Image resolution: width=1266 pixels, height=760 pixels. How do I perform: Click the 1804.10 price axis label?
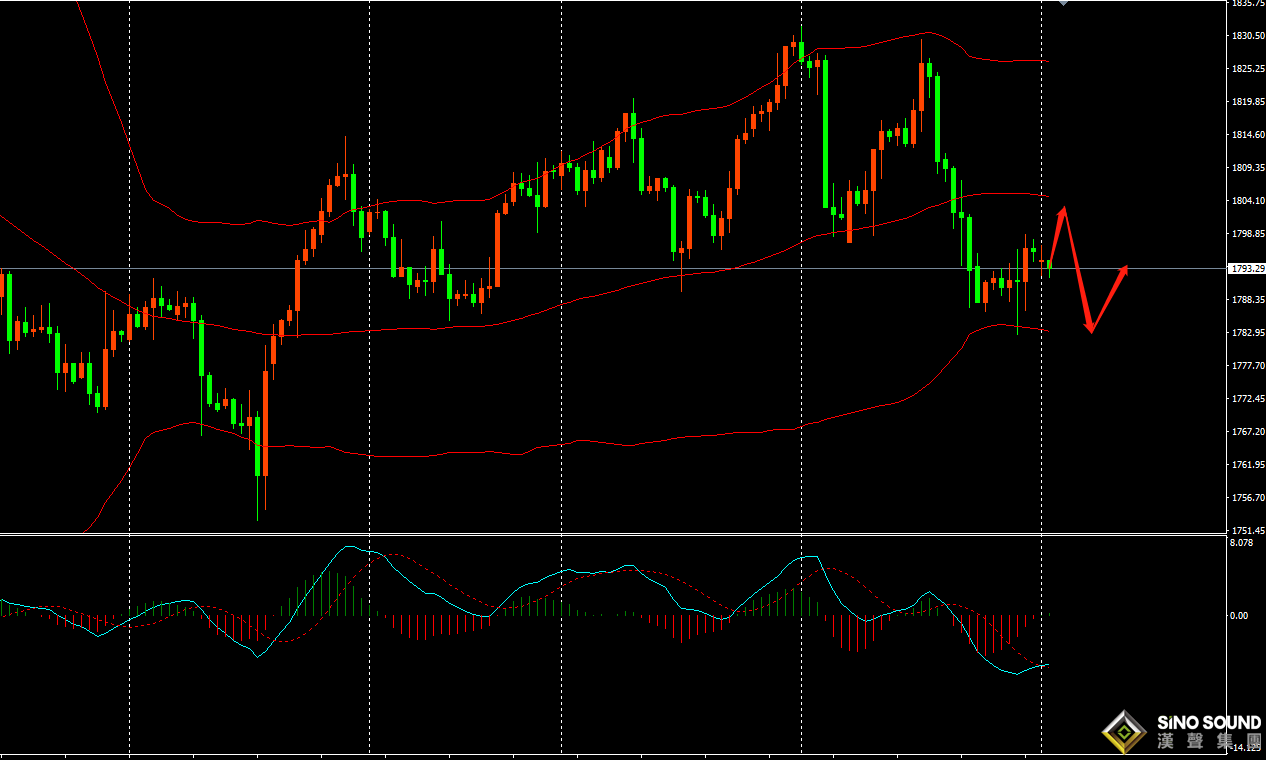click(1247, 201)
